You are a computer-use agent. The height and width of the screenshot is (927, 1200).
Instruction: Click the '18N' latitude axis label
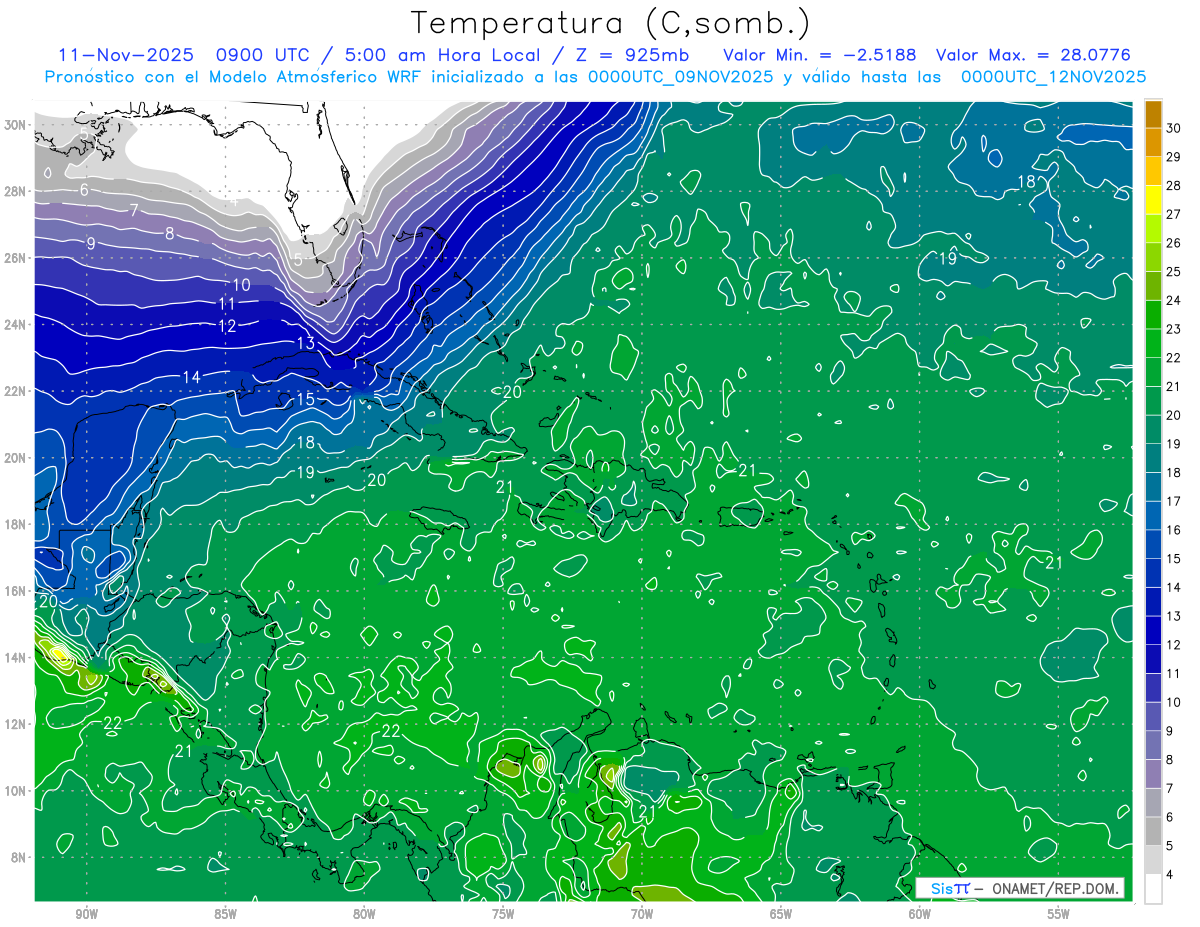pyautogui.click(x=15, y=524)
